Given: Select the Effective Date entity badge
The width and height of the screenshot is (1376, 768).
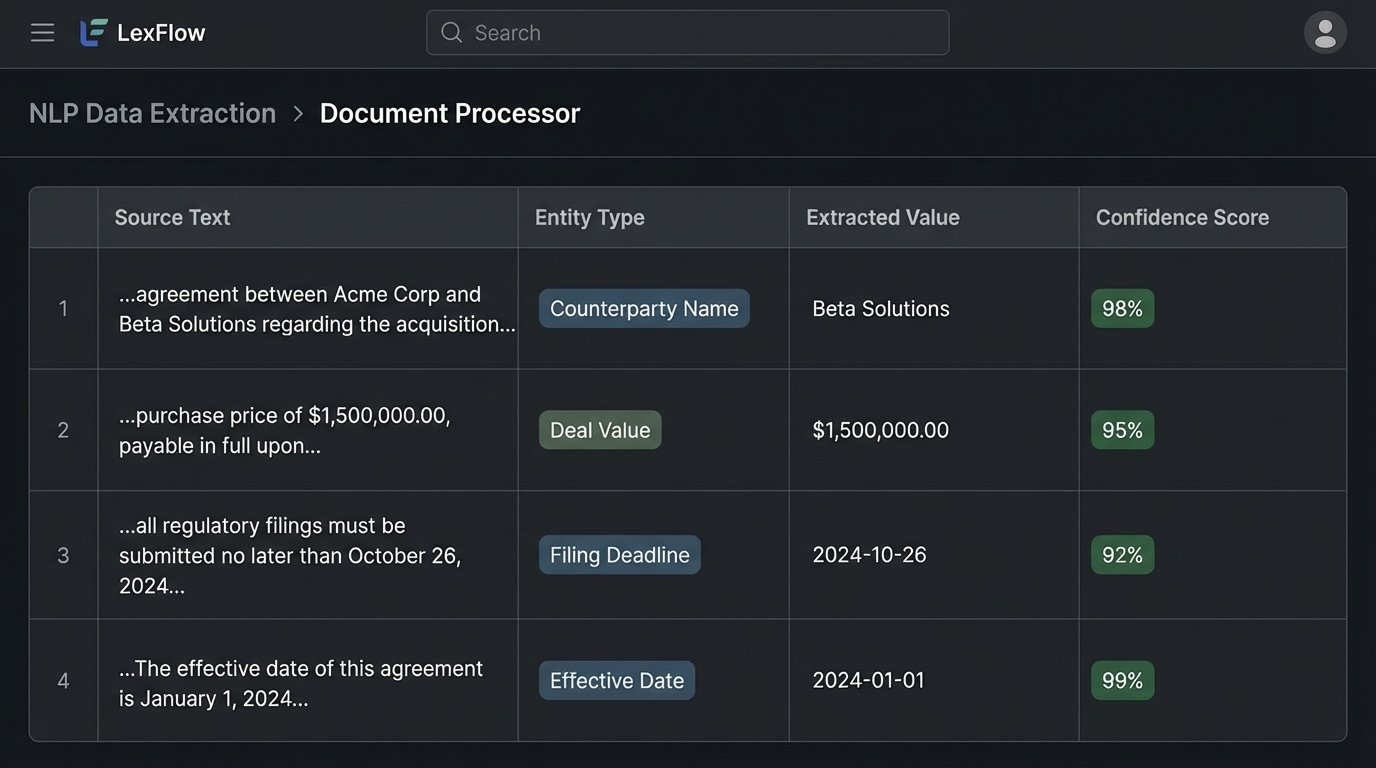Looking at the screenshot, I should point(616,680).
